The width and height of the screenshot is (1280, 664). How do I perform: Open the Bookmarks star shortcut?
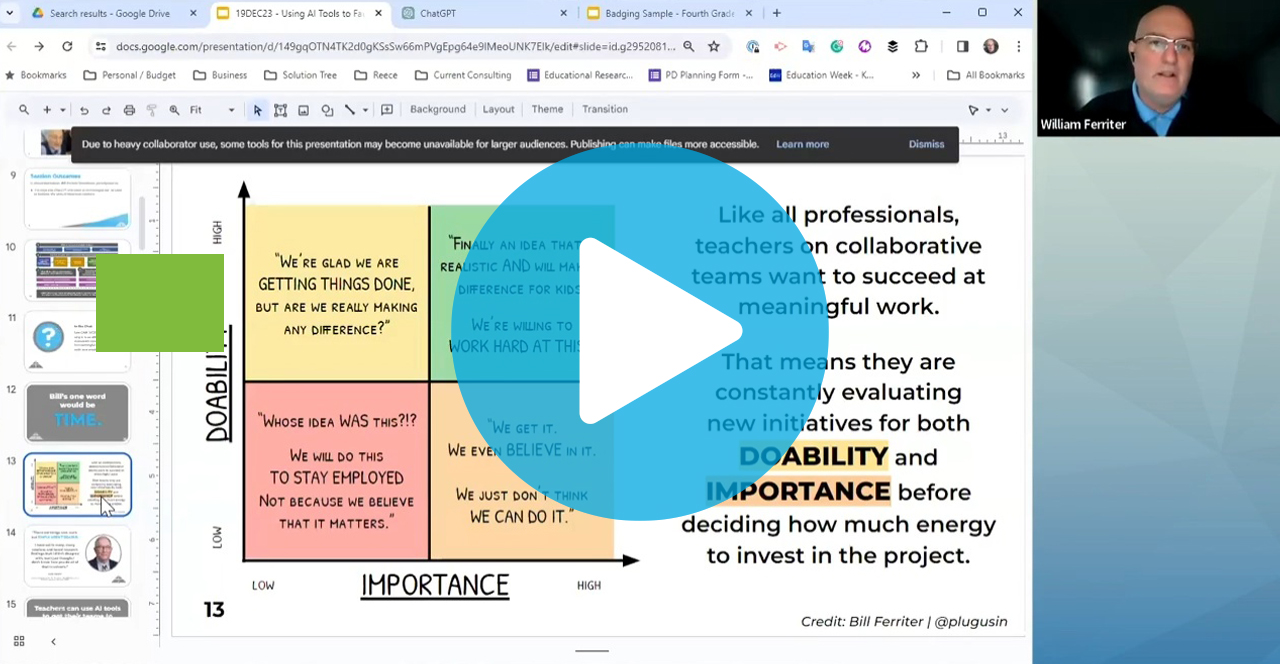[36, 75]
